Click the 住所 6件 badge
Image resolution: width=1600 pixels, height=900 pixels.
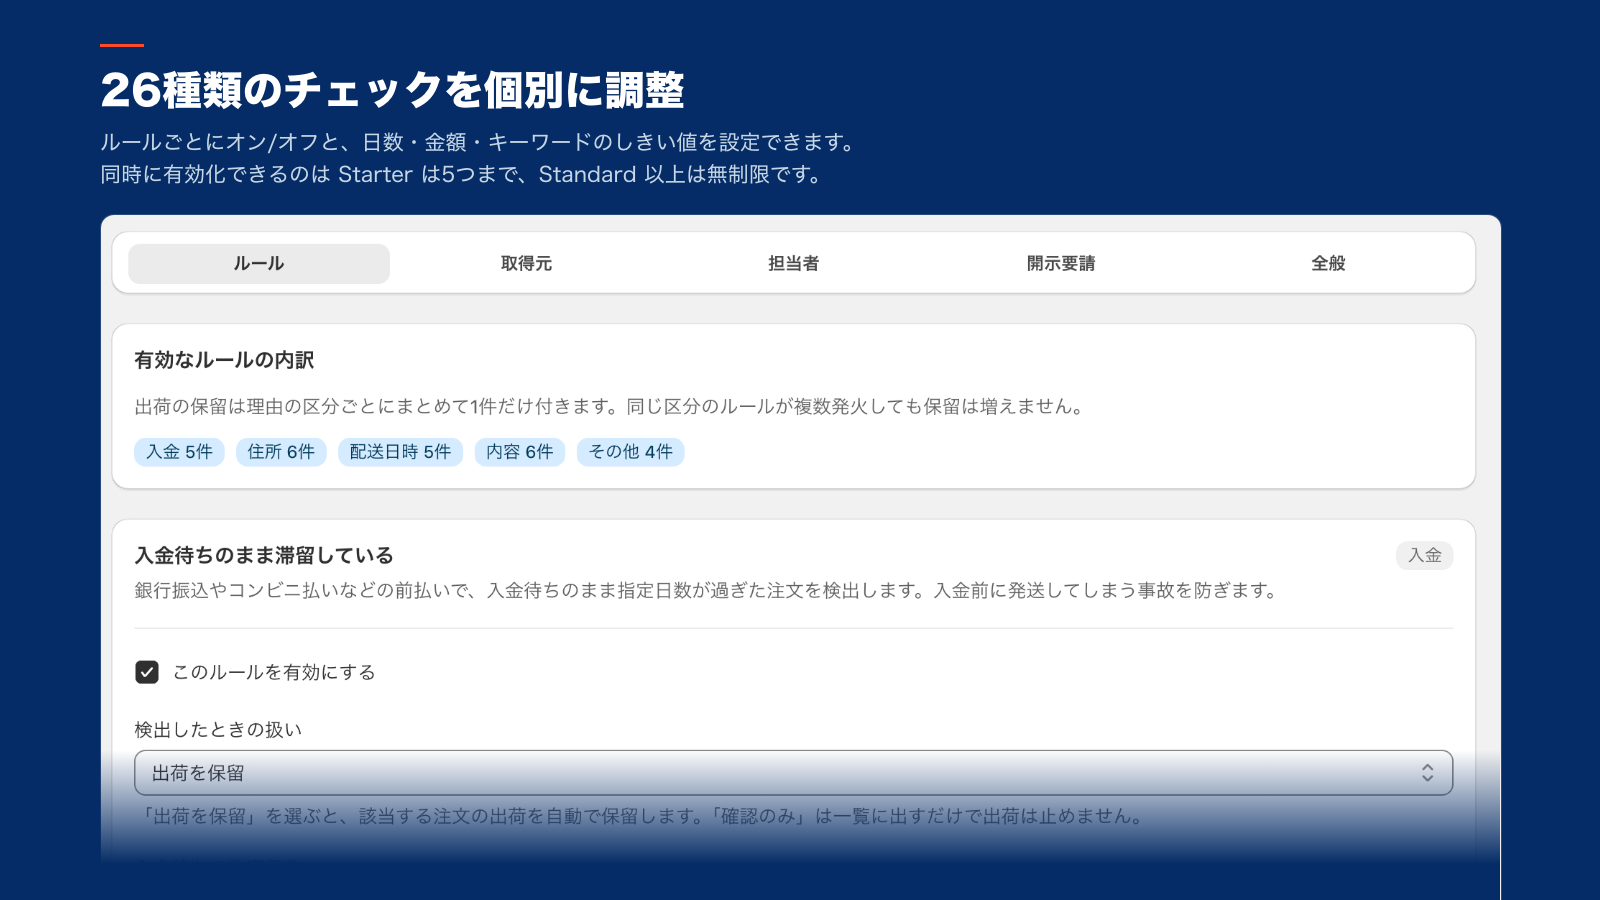pos(281,452)
